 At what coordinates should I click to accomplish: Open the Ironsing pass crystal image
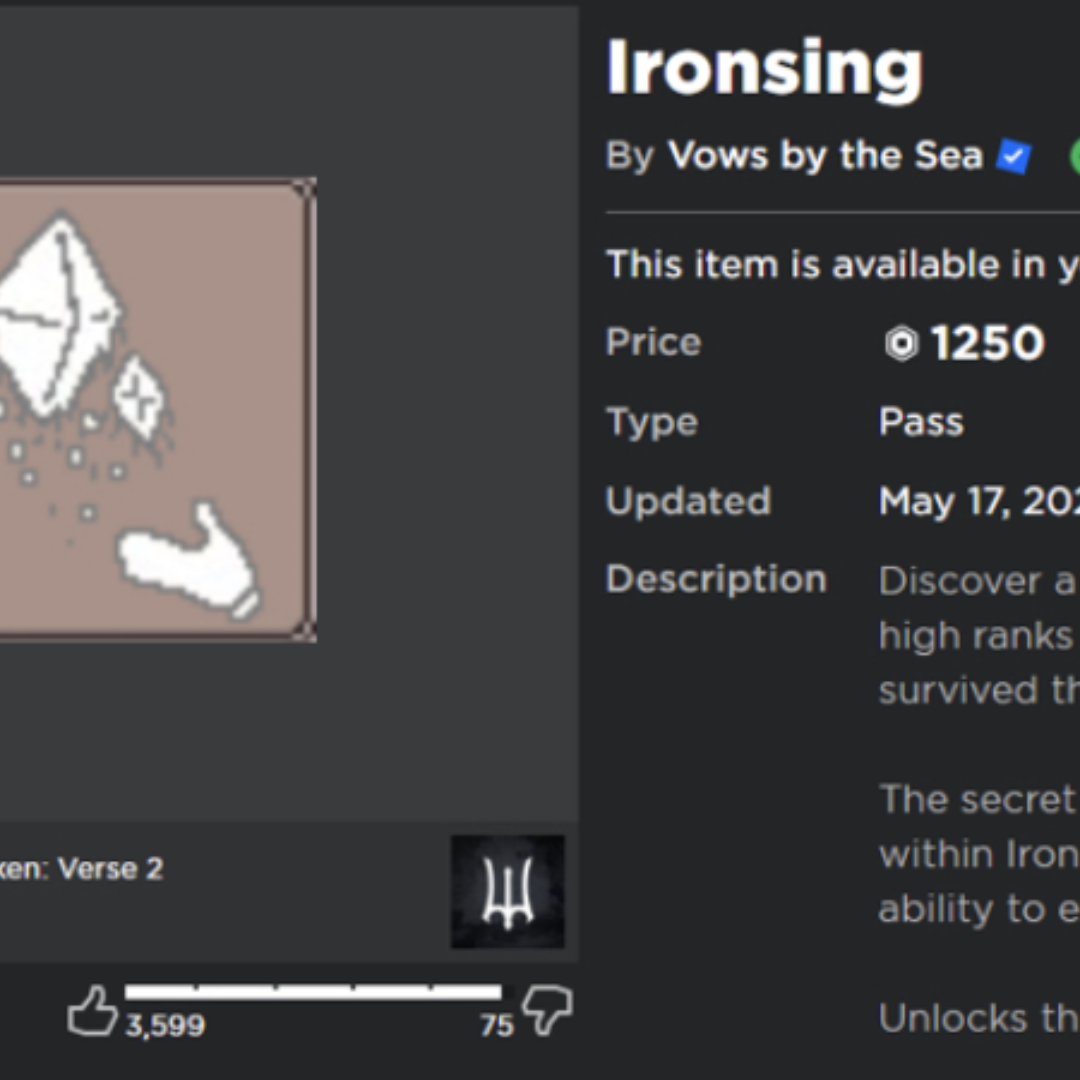[158, 410]
